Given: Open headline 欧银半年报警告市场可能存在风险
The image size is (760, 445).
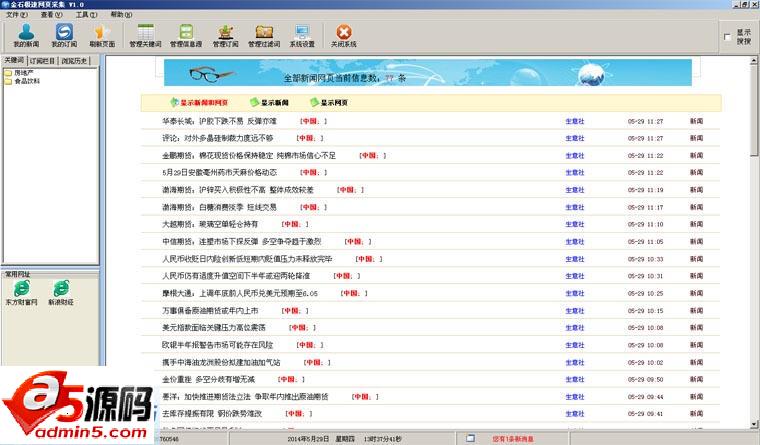Looking at the screenshot, I should pyautogui.click(x=218, y=345).
